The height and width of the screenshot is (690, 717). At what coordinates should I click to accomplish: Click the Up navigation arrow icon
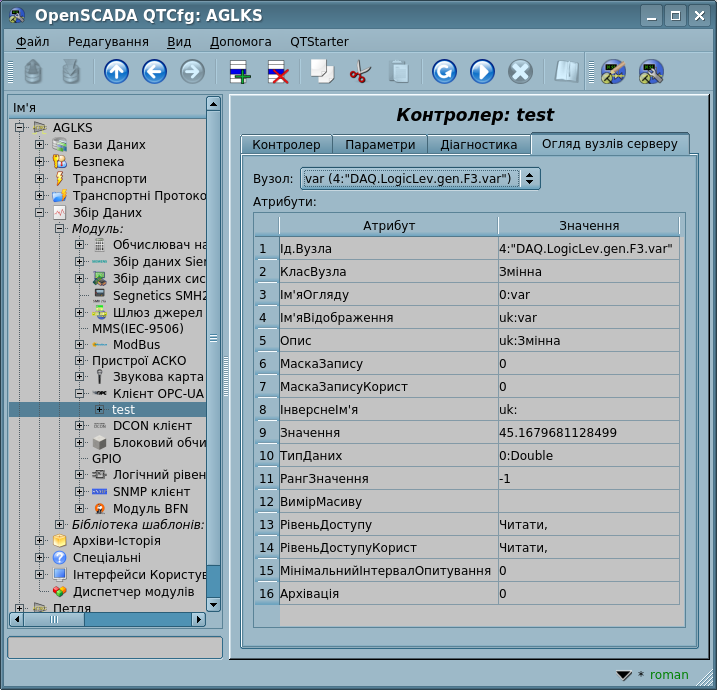click(117, 72)
